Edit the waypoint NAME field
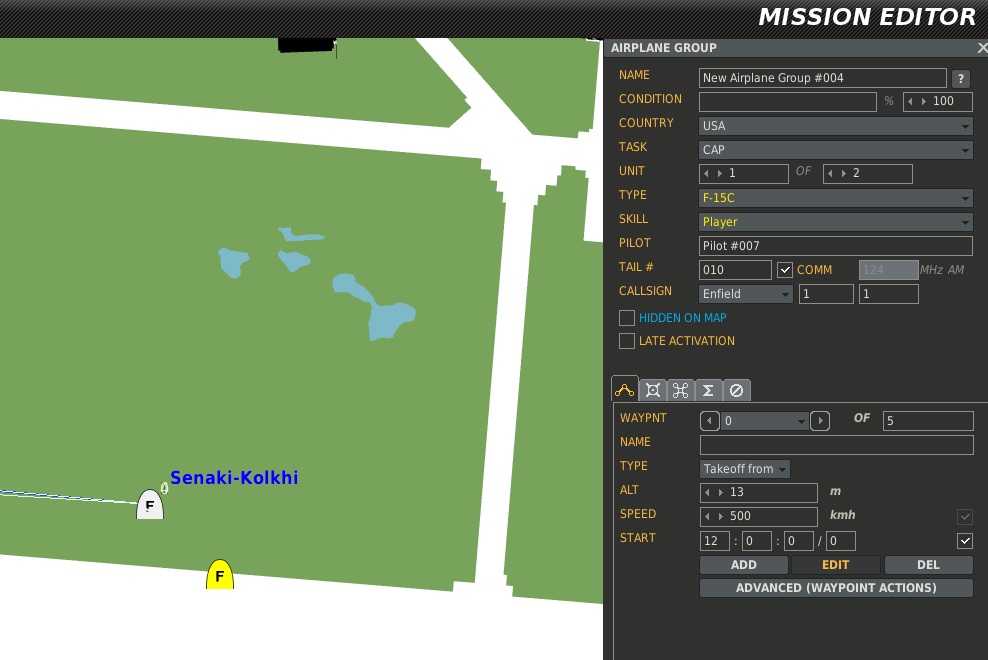The height and width of the screenshot is (660, 988). coord(836,444)
